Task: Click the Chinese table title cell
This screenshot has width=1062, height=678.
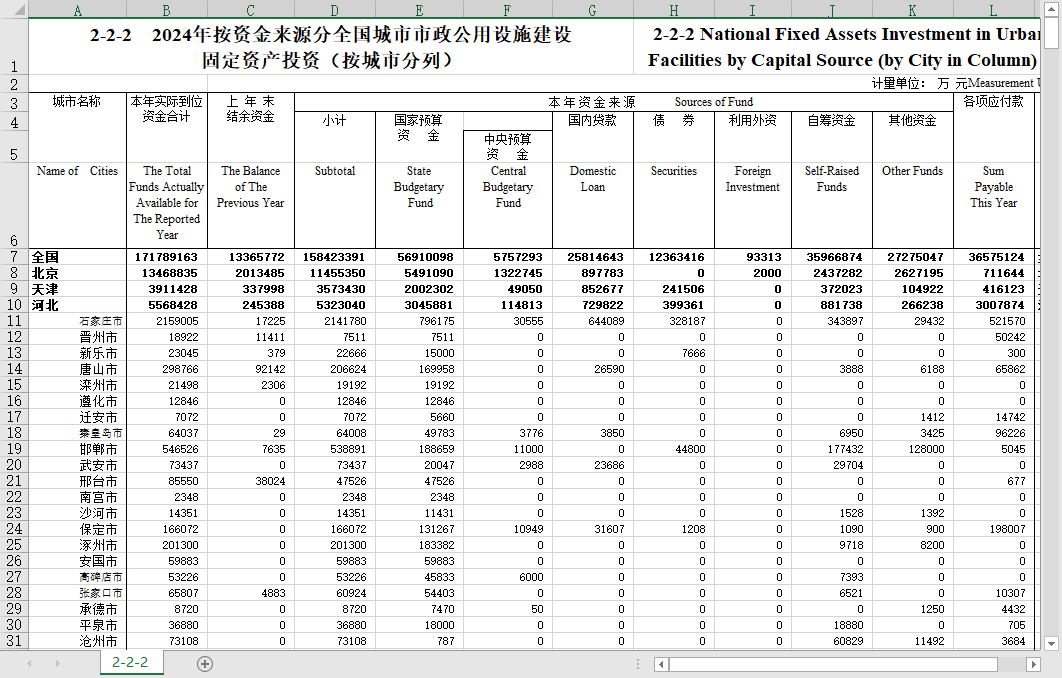Action: click(x=331, y=46)
